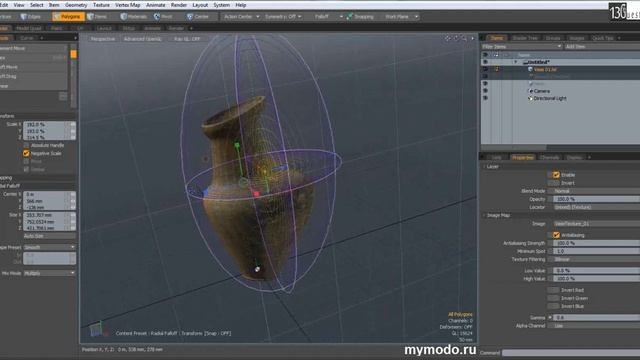Select Items selection mode
Viewport: 640px width, 360px height.
pyautogui.click(x=97, y=17)
